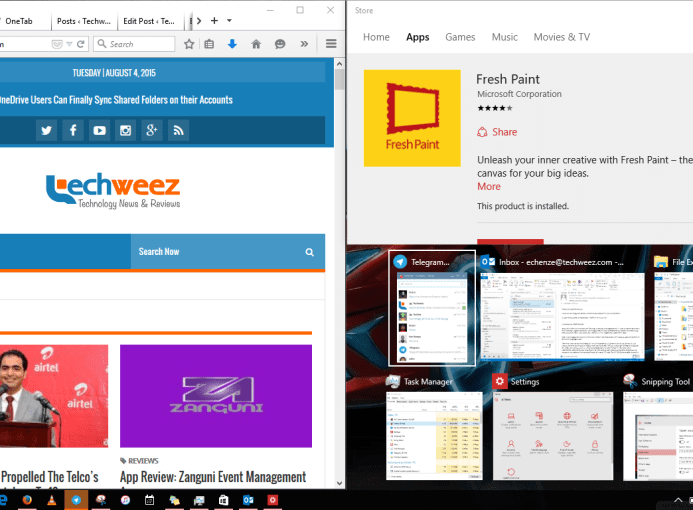This screenshot has height=510, width=693.
Task: Expand description with More link
Action: pos(489,186)
